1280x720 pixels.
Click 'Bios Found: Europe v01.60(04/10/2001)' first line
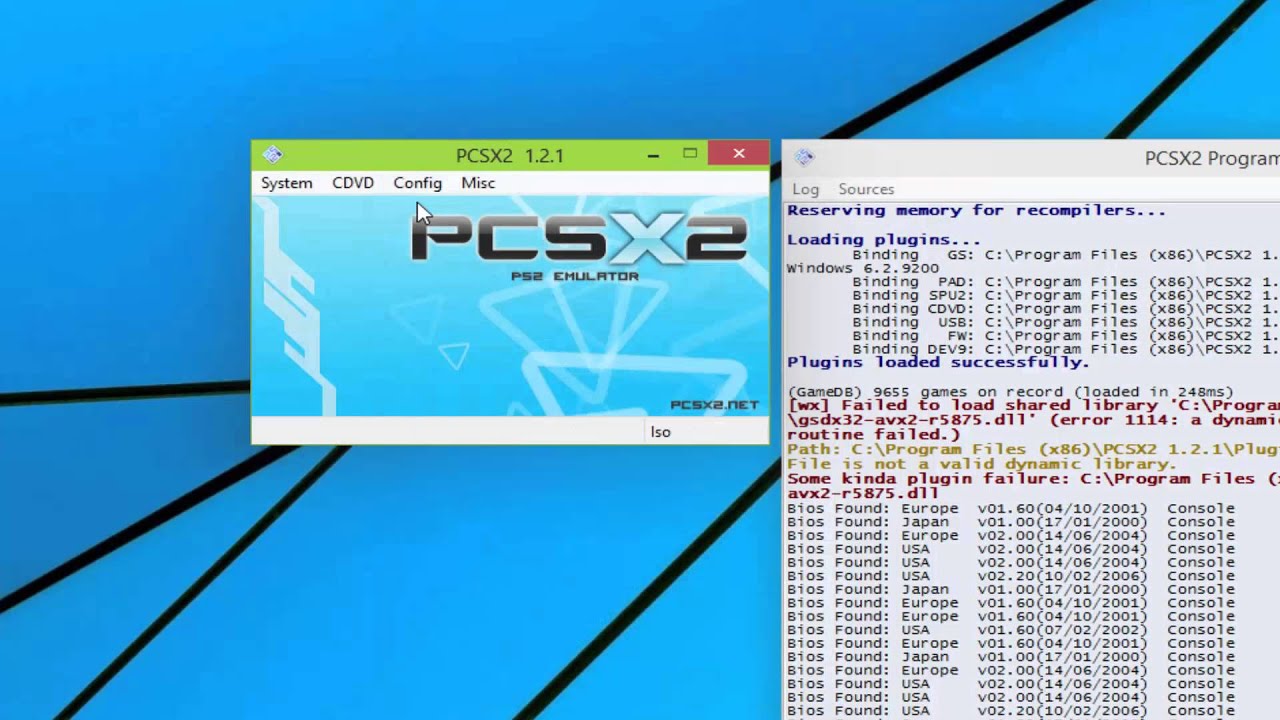pyautogui.click(x=1011, y=509)
